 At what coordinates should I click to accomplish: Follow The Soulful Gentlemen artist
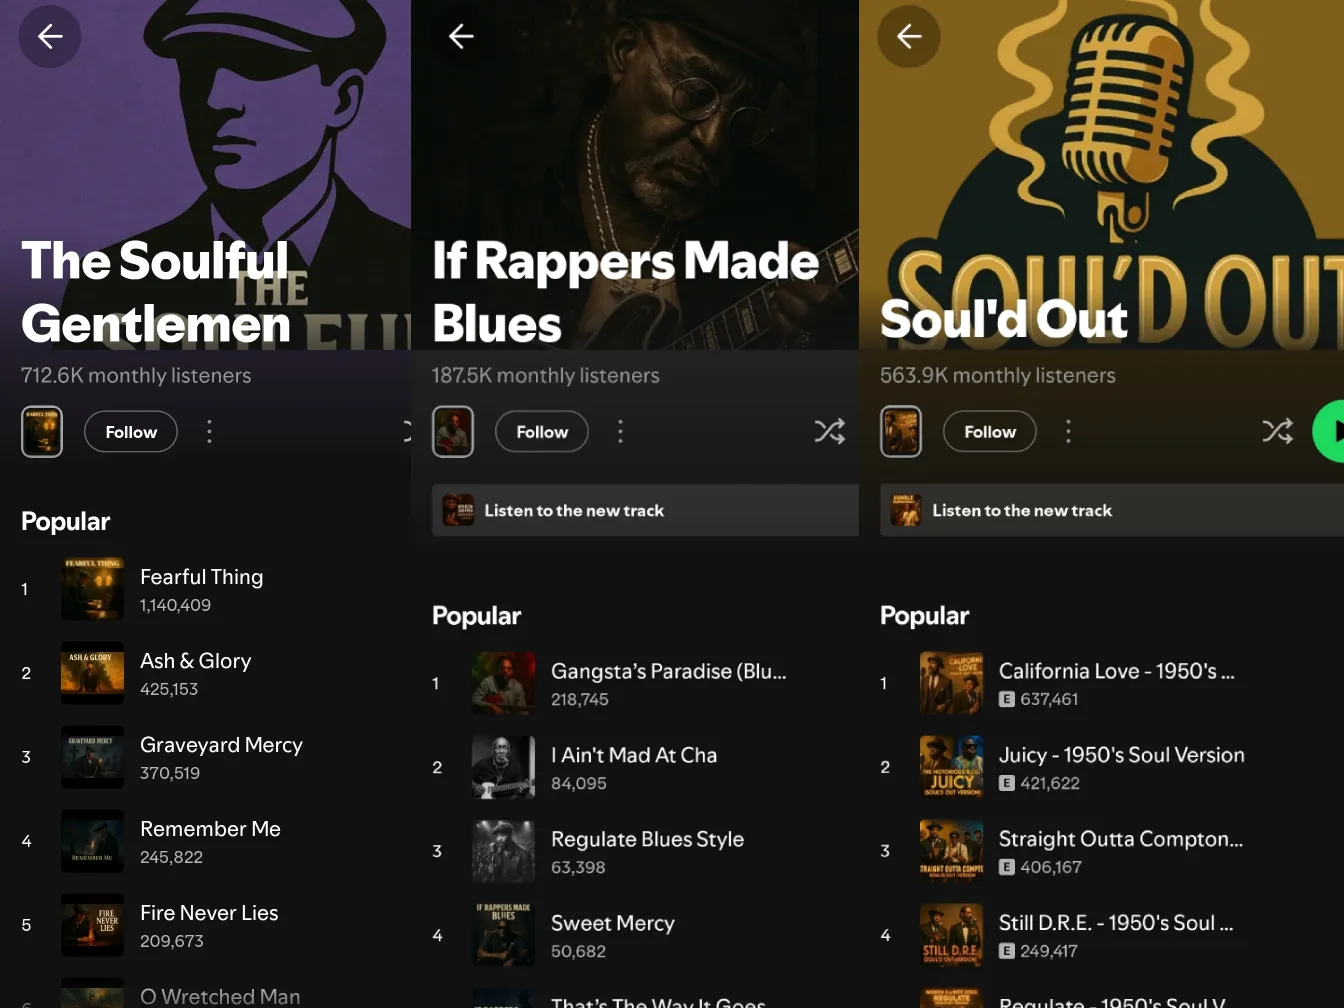(x=131, y=432)
